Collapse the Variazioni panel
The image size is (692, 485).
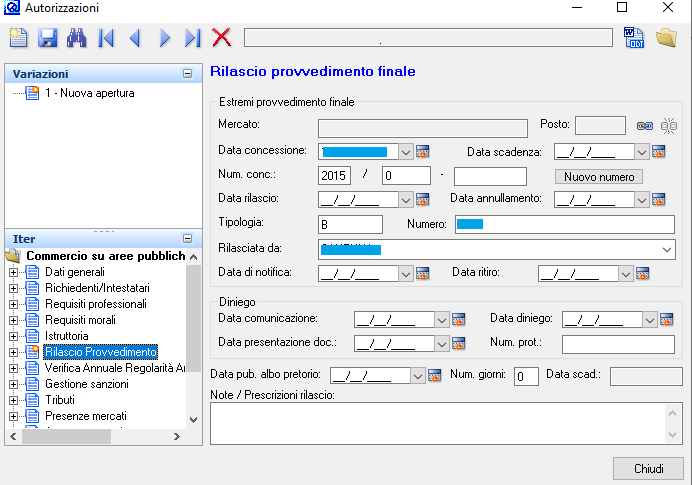tap(188, 74)
